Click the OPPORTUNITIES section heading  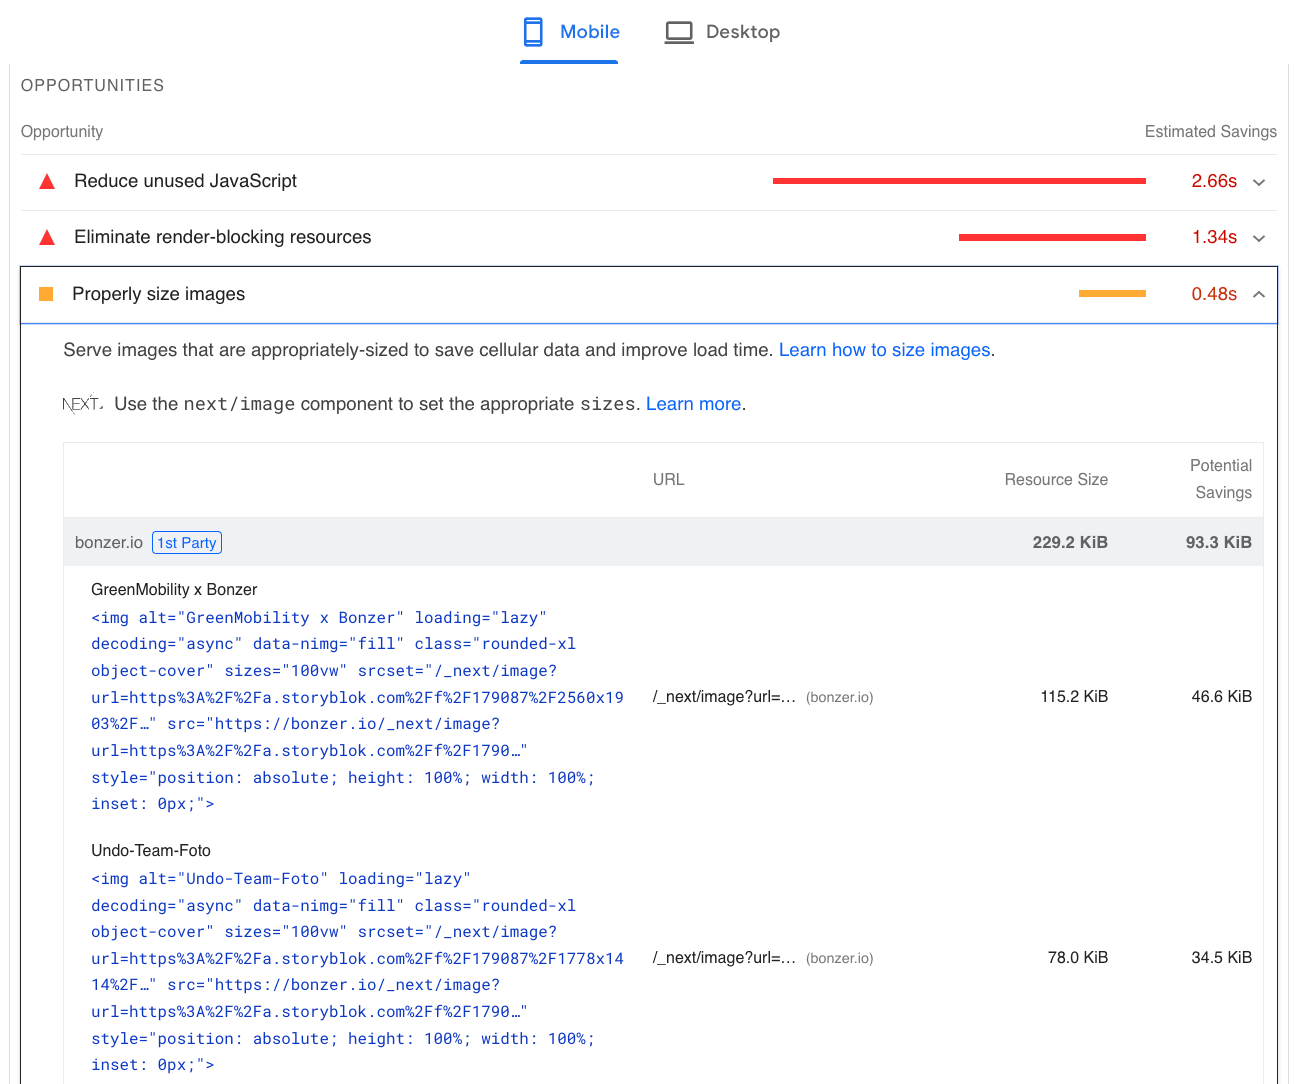click(92, 86)
